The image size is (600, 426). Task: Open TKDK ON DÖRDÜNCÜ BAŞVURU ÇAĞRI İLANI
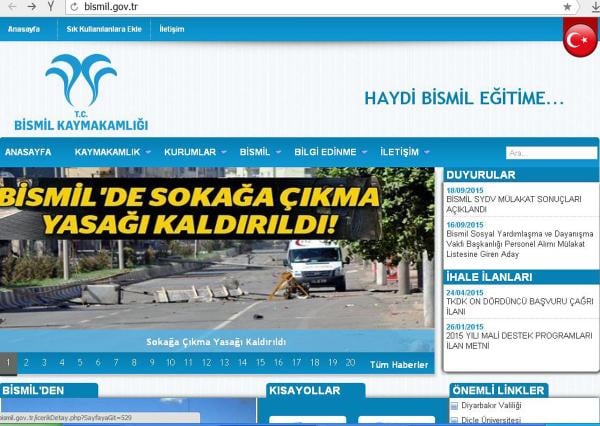[520, 307]
